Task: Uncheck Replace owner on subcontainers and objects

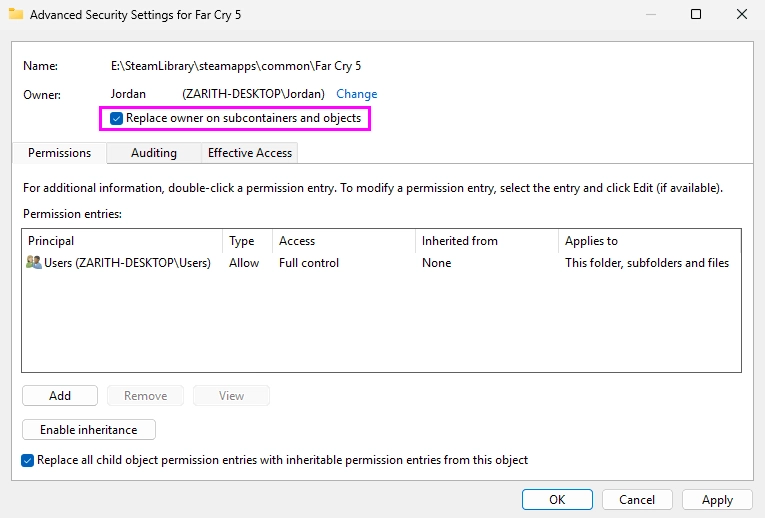Action: (x=116, y=118)
